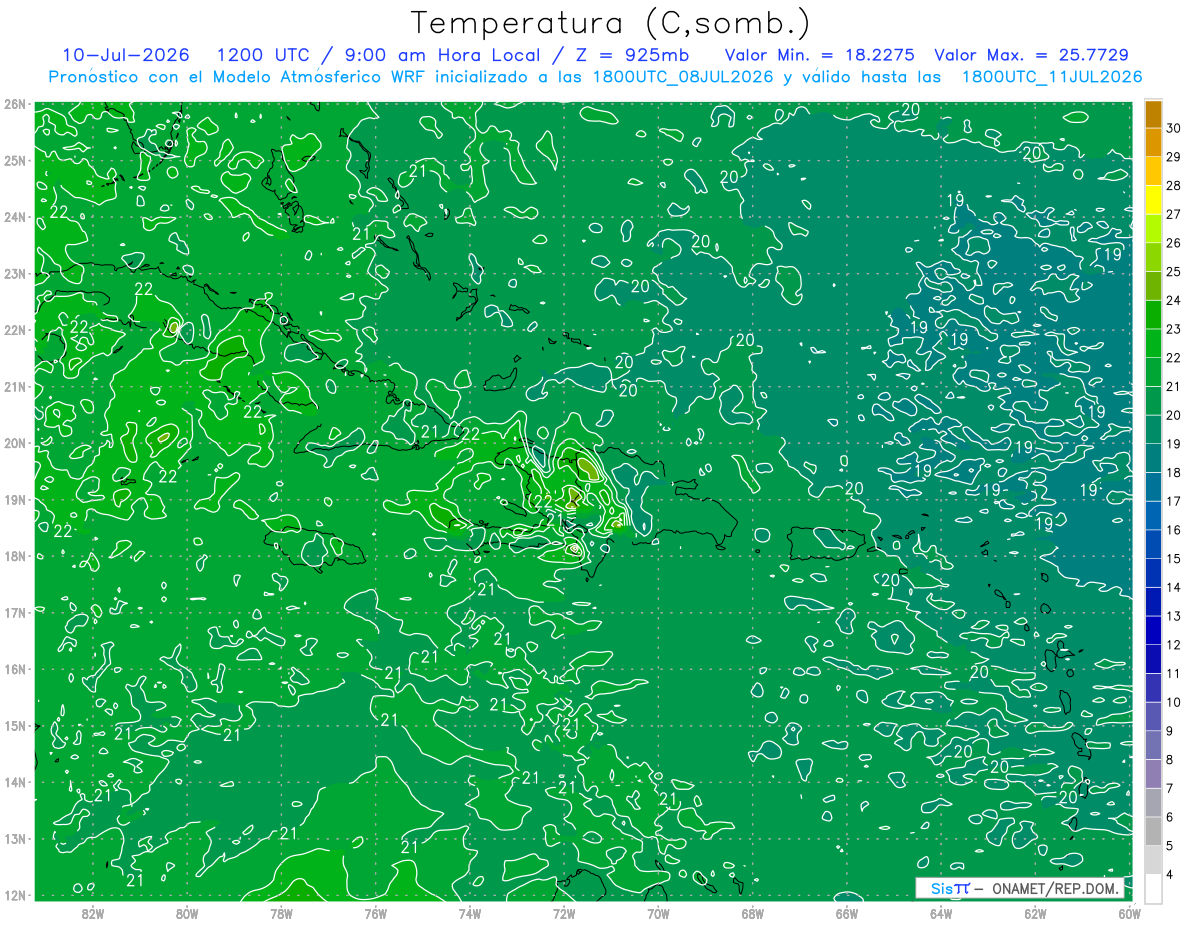Click the colorbar label '17'

click(1173, 501)
